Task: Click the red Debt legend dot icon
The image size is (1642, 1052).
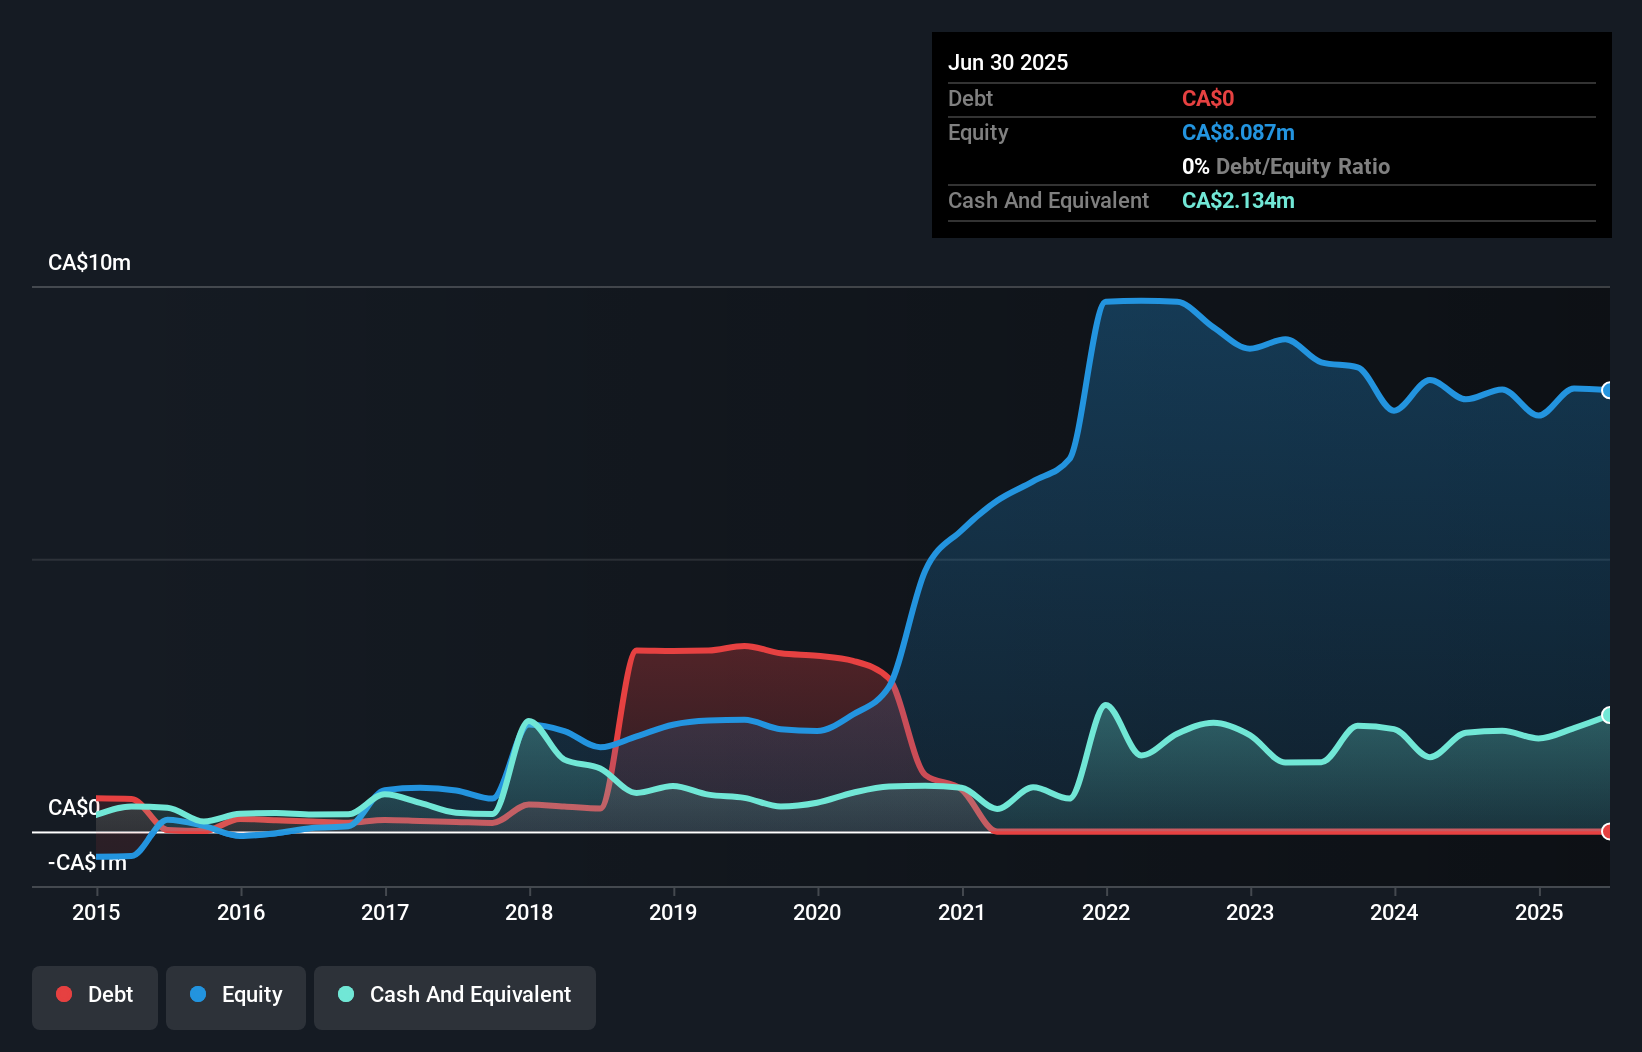Action: (x=63, y=994)
